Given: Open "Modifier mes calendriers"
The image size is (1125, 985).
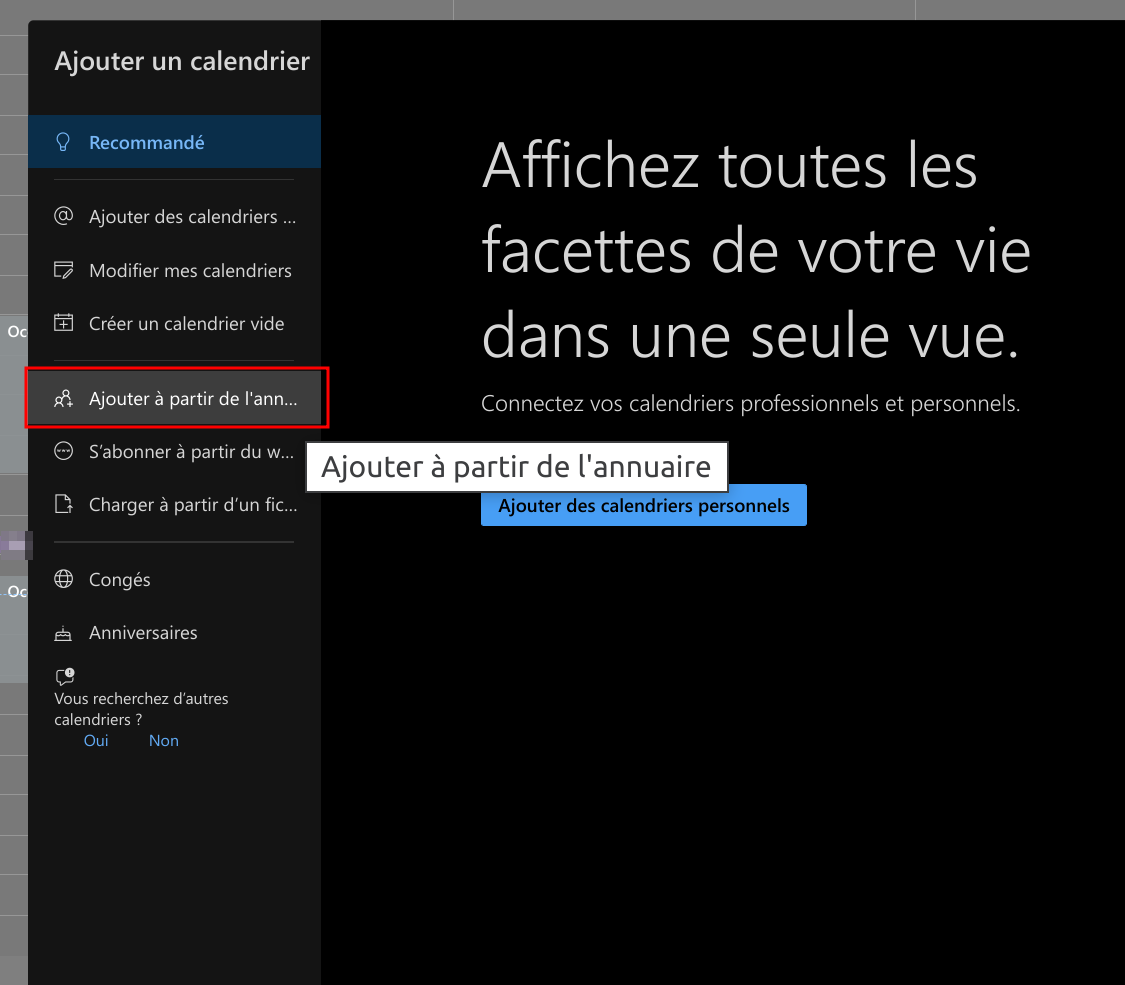Looking at the screenshot, I should tap(190, 270).
